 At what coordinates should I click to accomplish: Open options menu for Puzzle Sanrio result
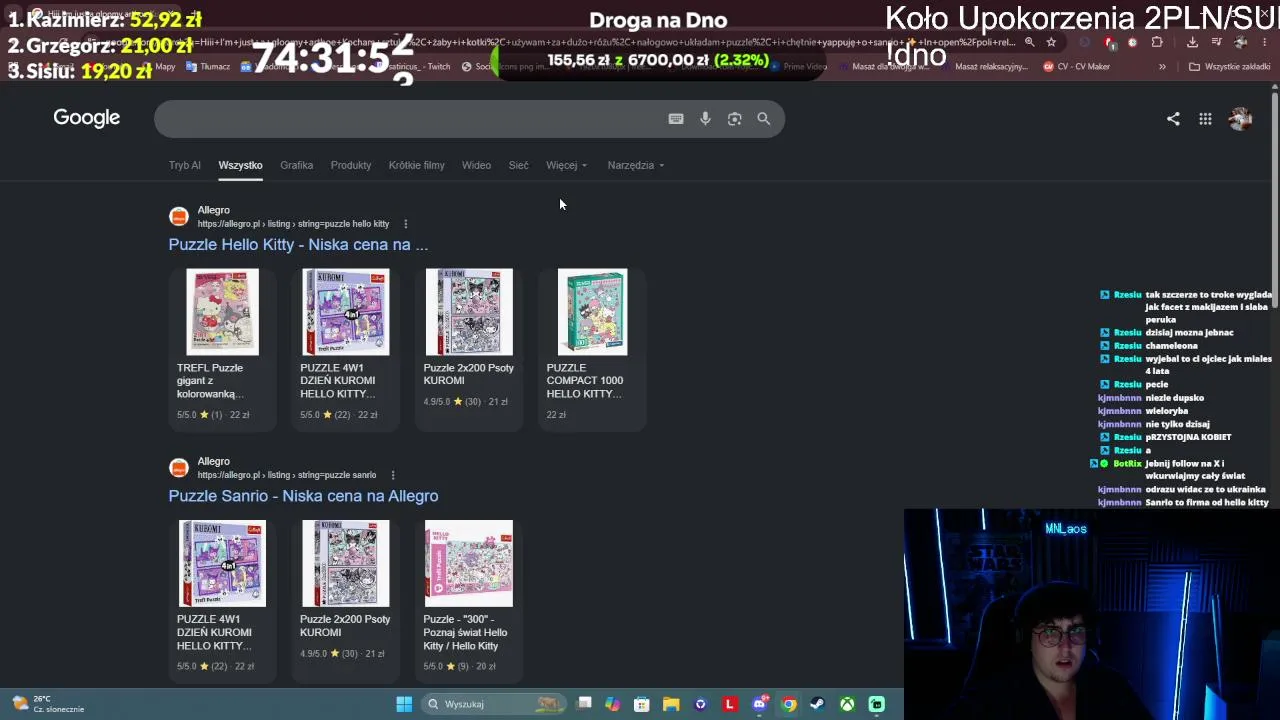pyautogui.click(x=393, y=475)
